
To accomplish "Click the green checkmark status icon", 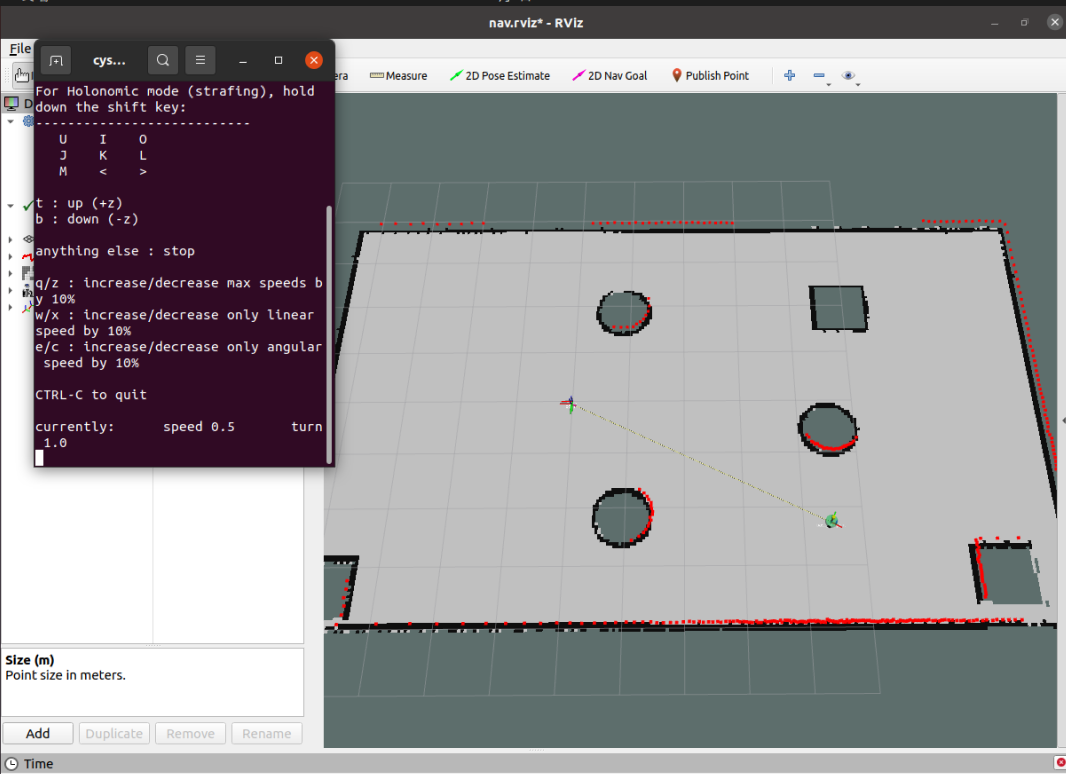I will 28,205.
